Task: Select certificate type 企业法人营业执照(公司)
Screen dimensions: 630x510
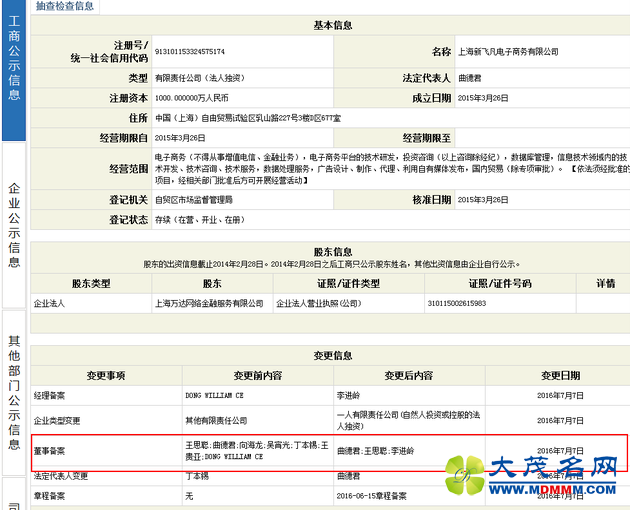Action: tap(319, 303)
